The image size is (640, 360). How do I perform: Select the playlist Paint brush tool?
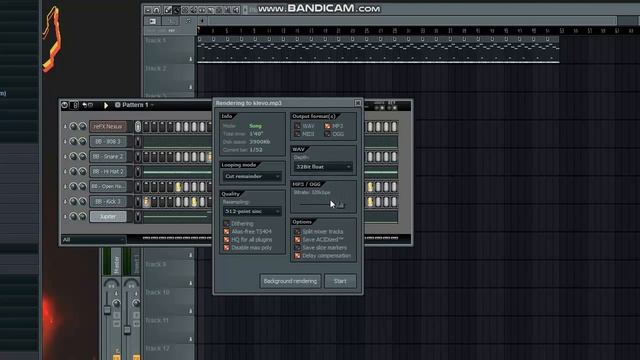click(176, 10)
